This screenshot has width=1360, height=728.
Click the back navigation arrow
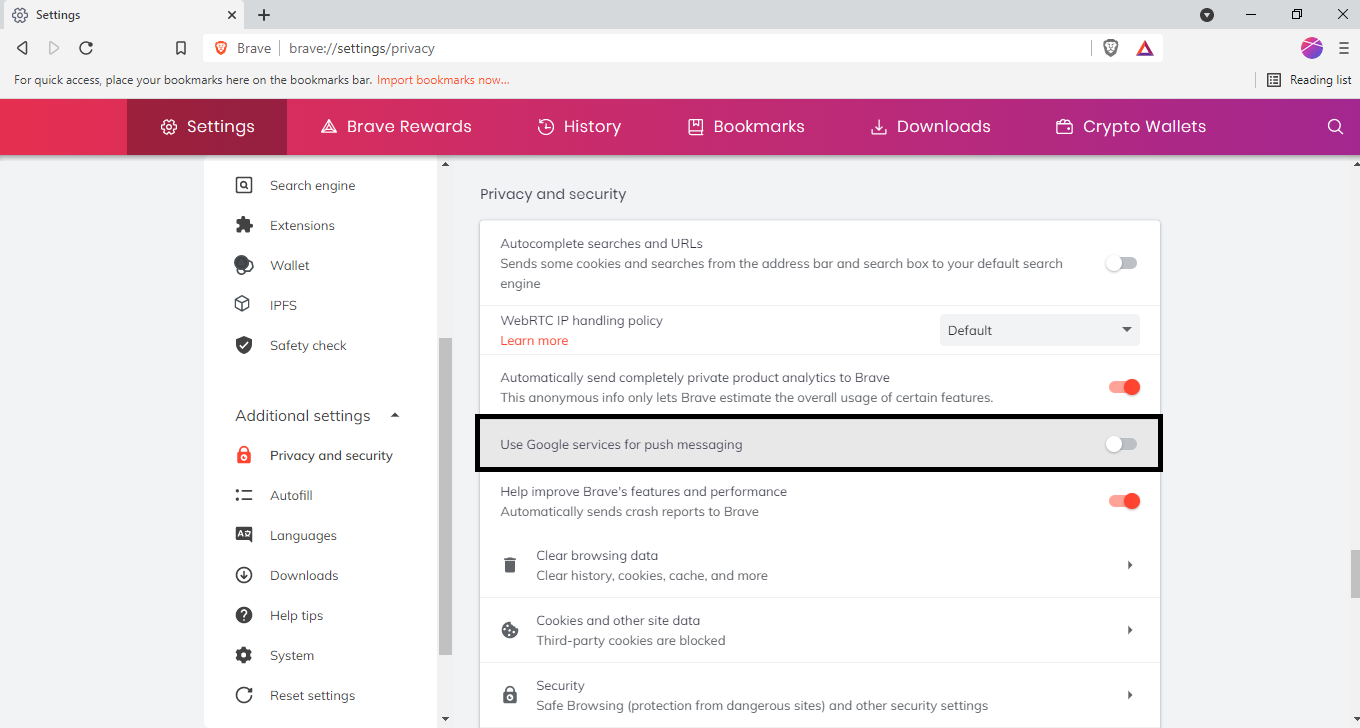click(x=22, y=48)
